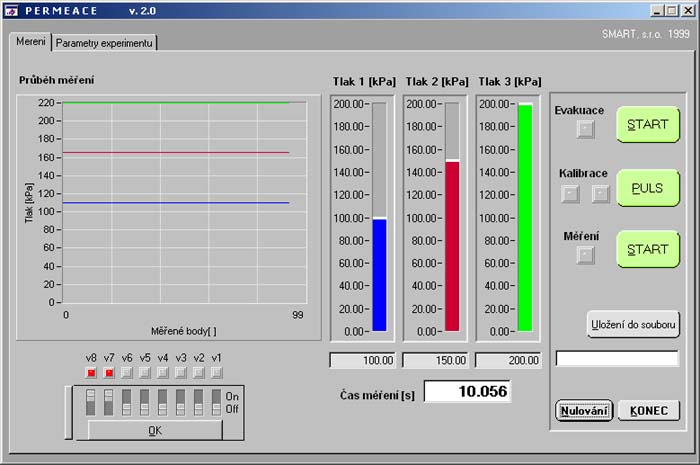Toggle the v5 valve switch
Image resolution: width=700 pixels, height=465 pixels.
145,402
